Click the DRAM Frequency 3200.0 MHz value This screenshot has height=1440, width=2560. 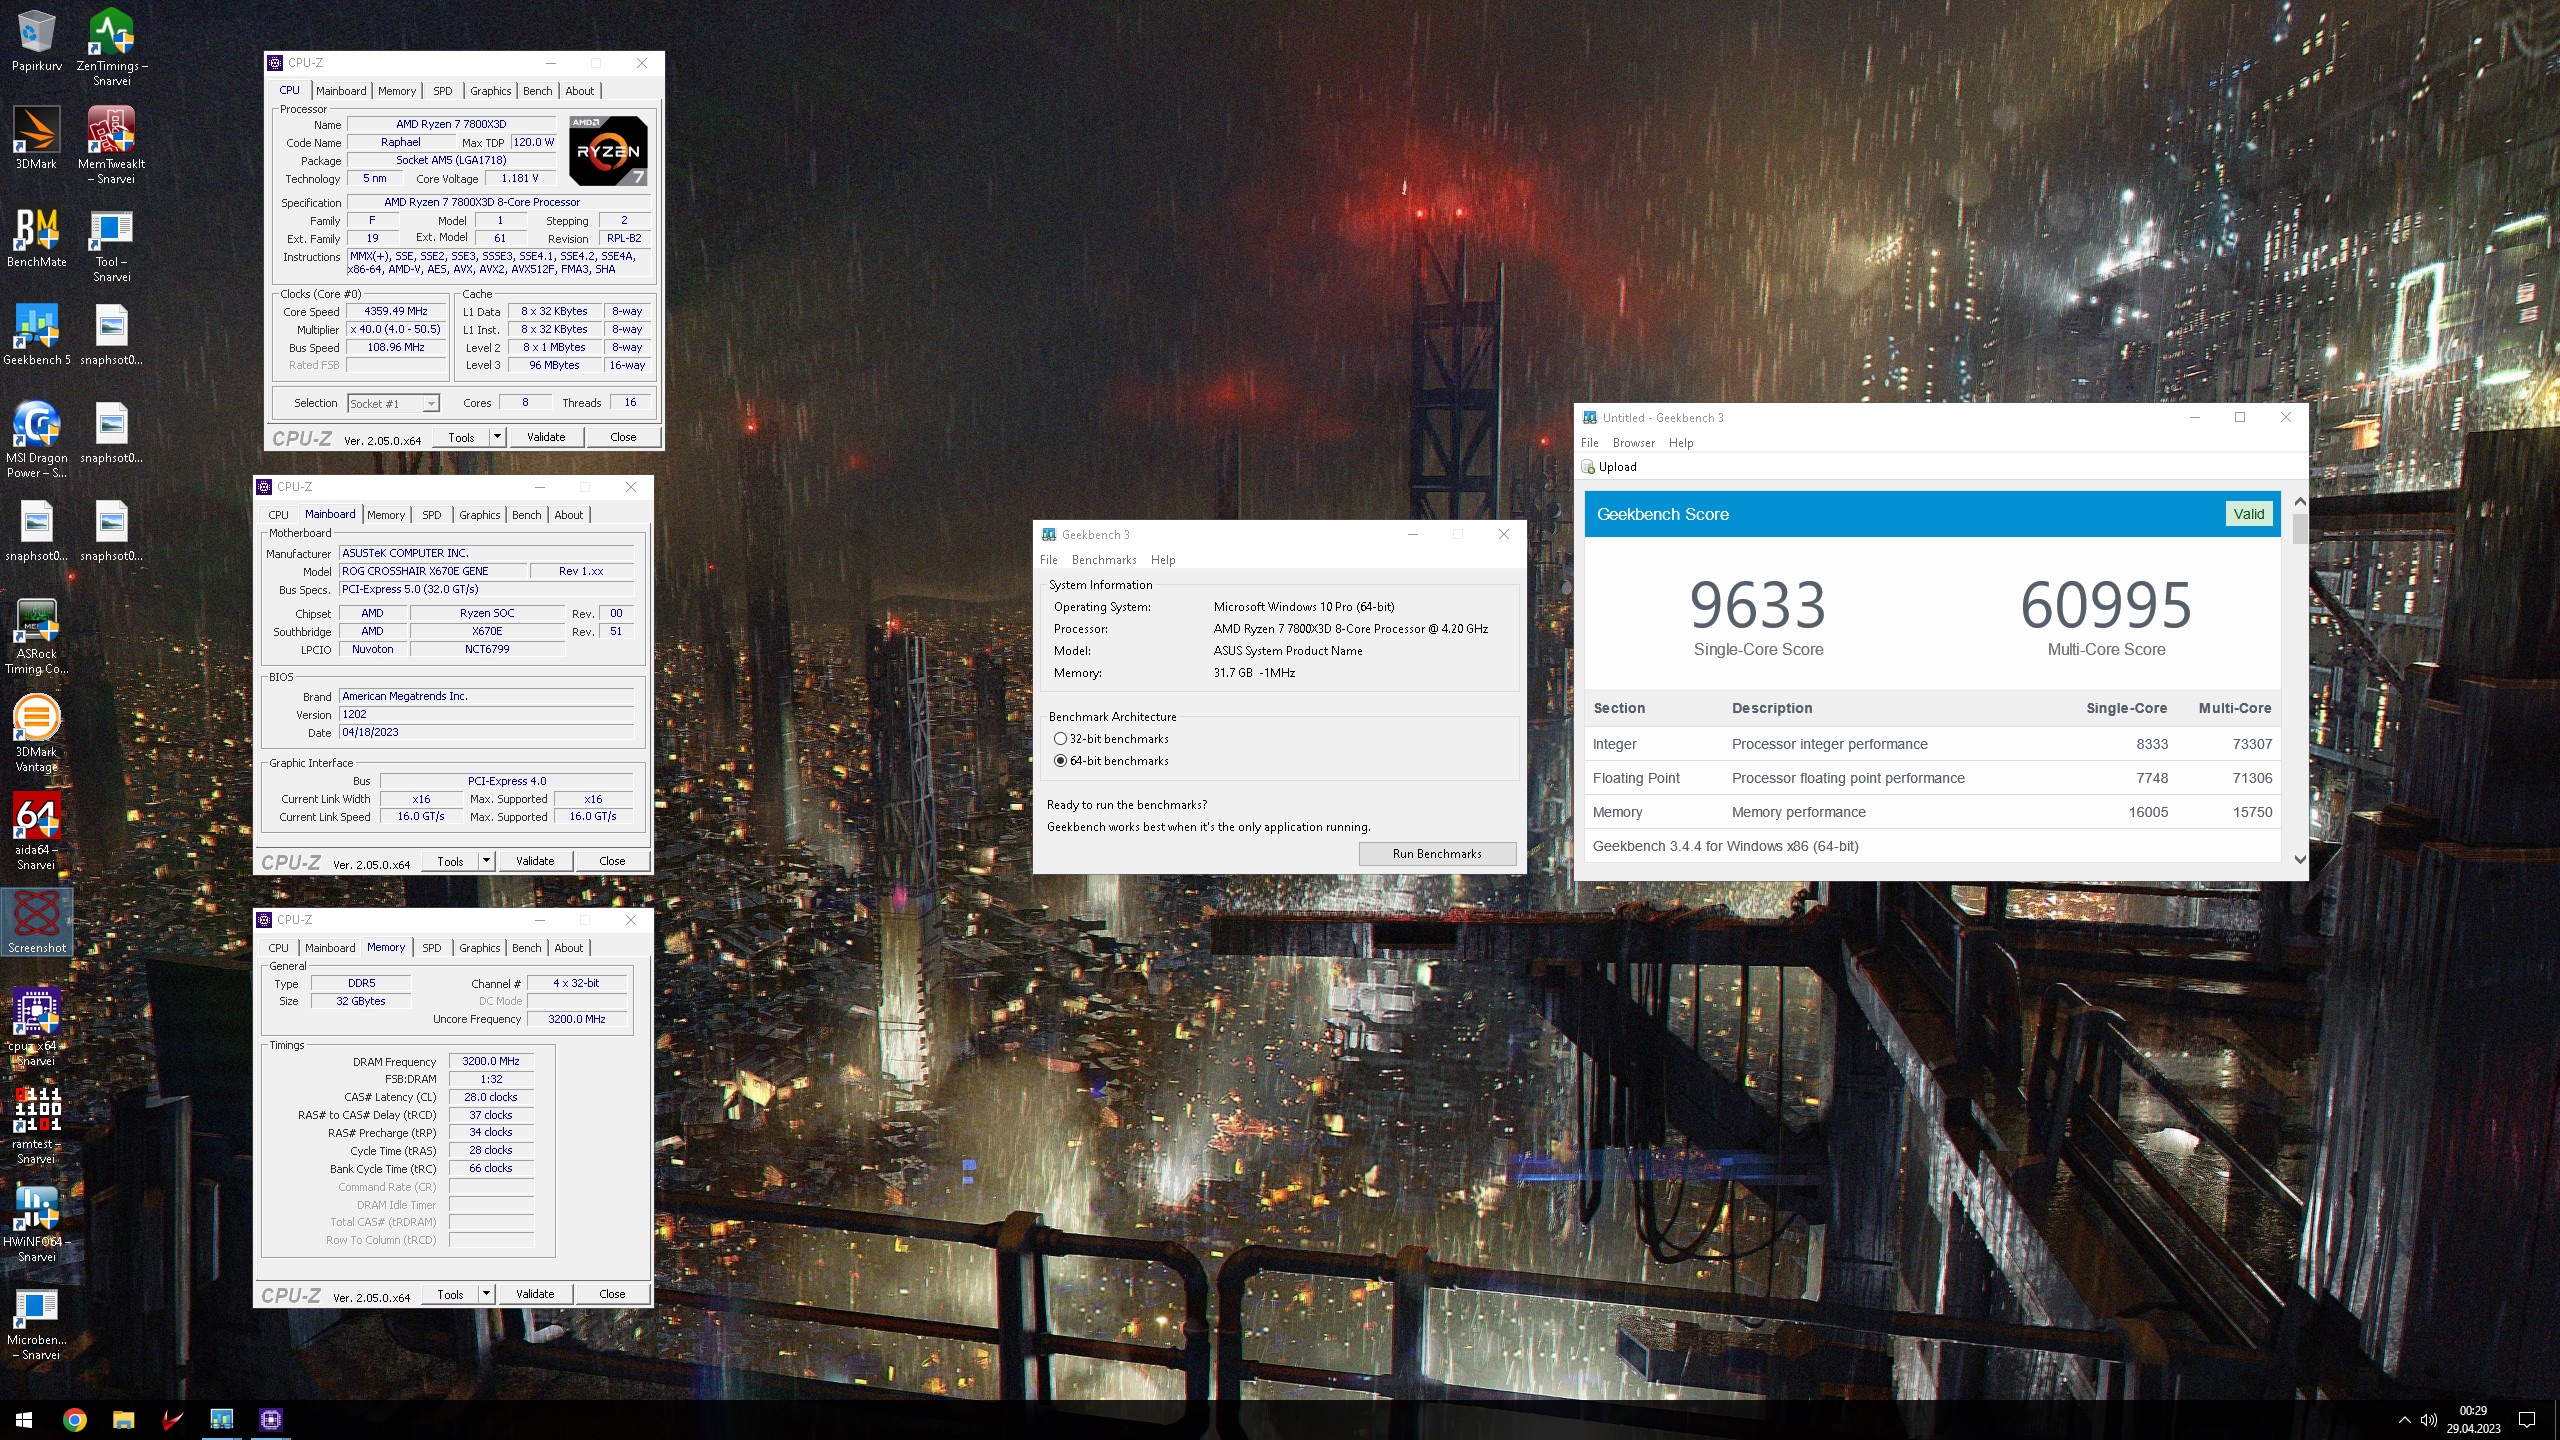491,1061
